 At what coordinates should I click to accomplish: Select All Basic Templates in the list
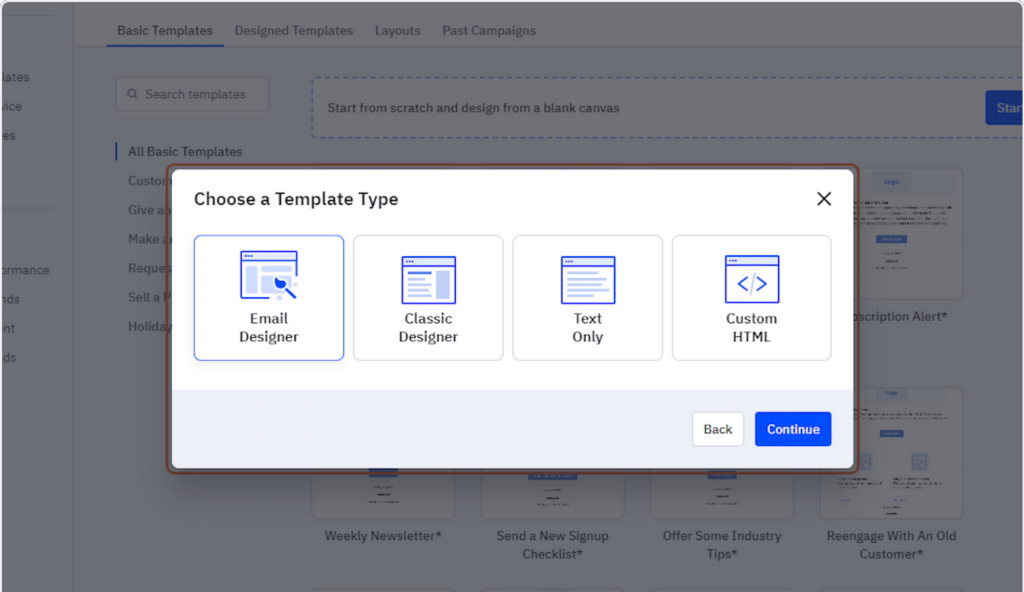185,151
